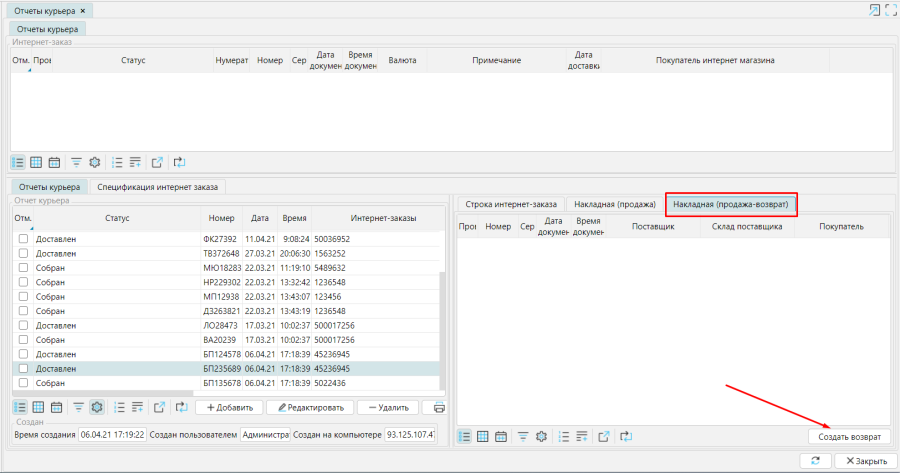Tick the checkbox for row БП235689

tap(23, 369)
